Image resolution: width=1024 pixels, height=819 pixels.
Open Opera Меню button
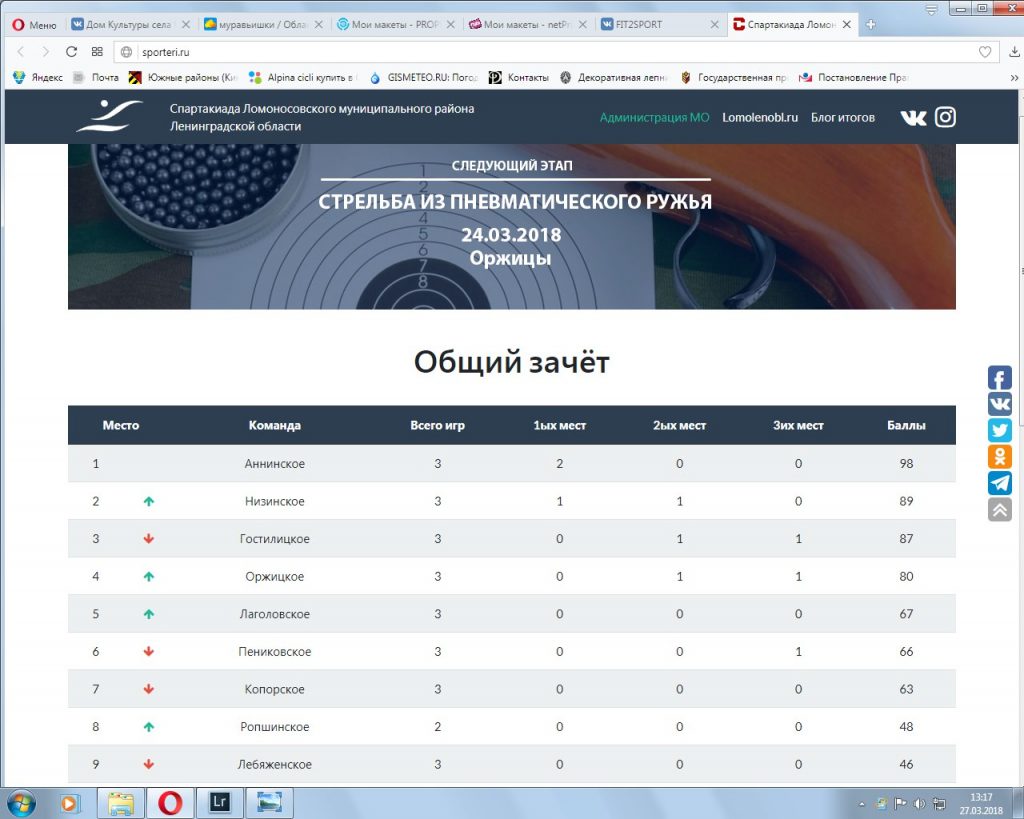click(35, 25)
